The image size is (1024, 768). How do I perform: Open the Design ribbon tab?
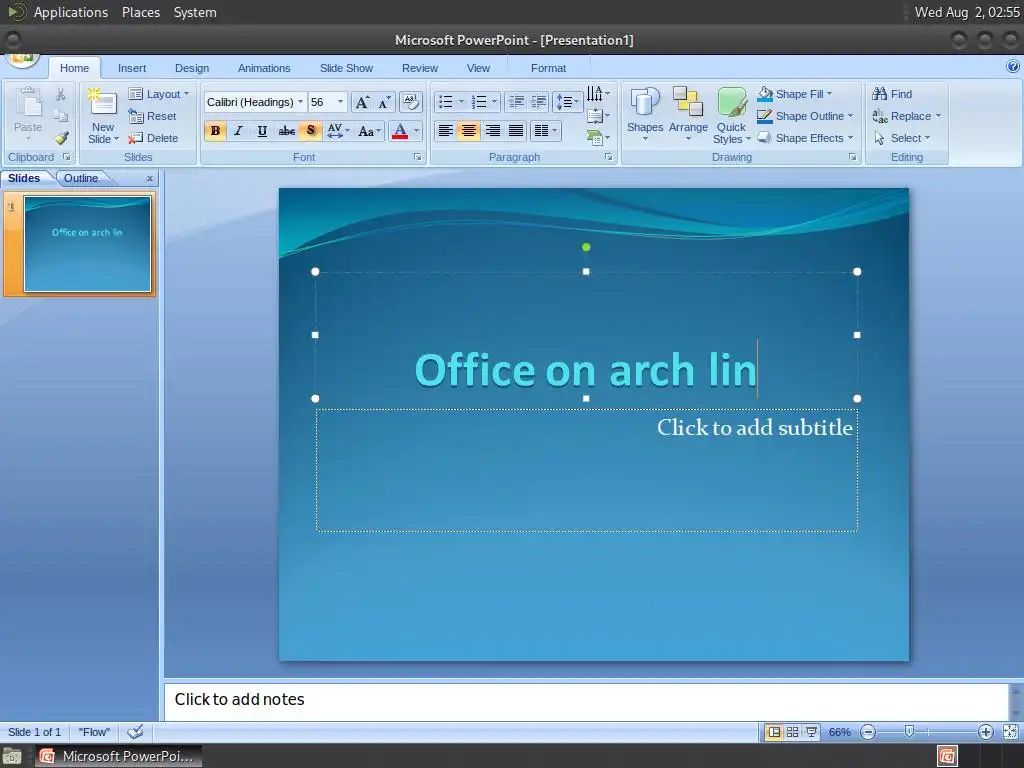click(x=192, y=68)
